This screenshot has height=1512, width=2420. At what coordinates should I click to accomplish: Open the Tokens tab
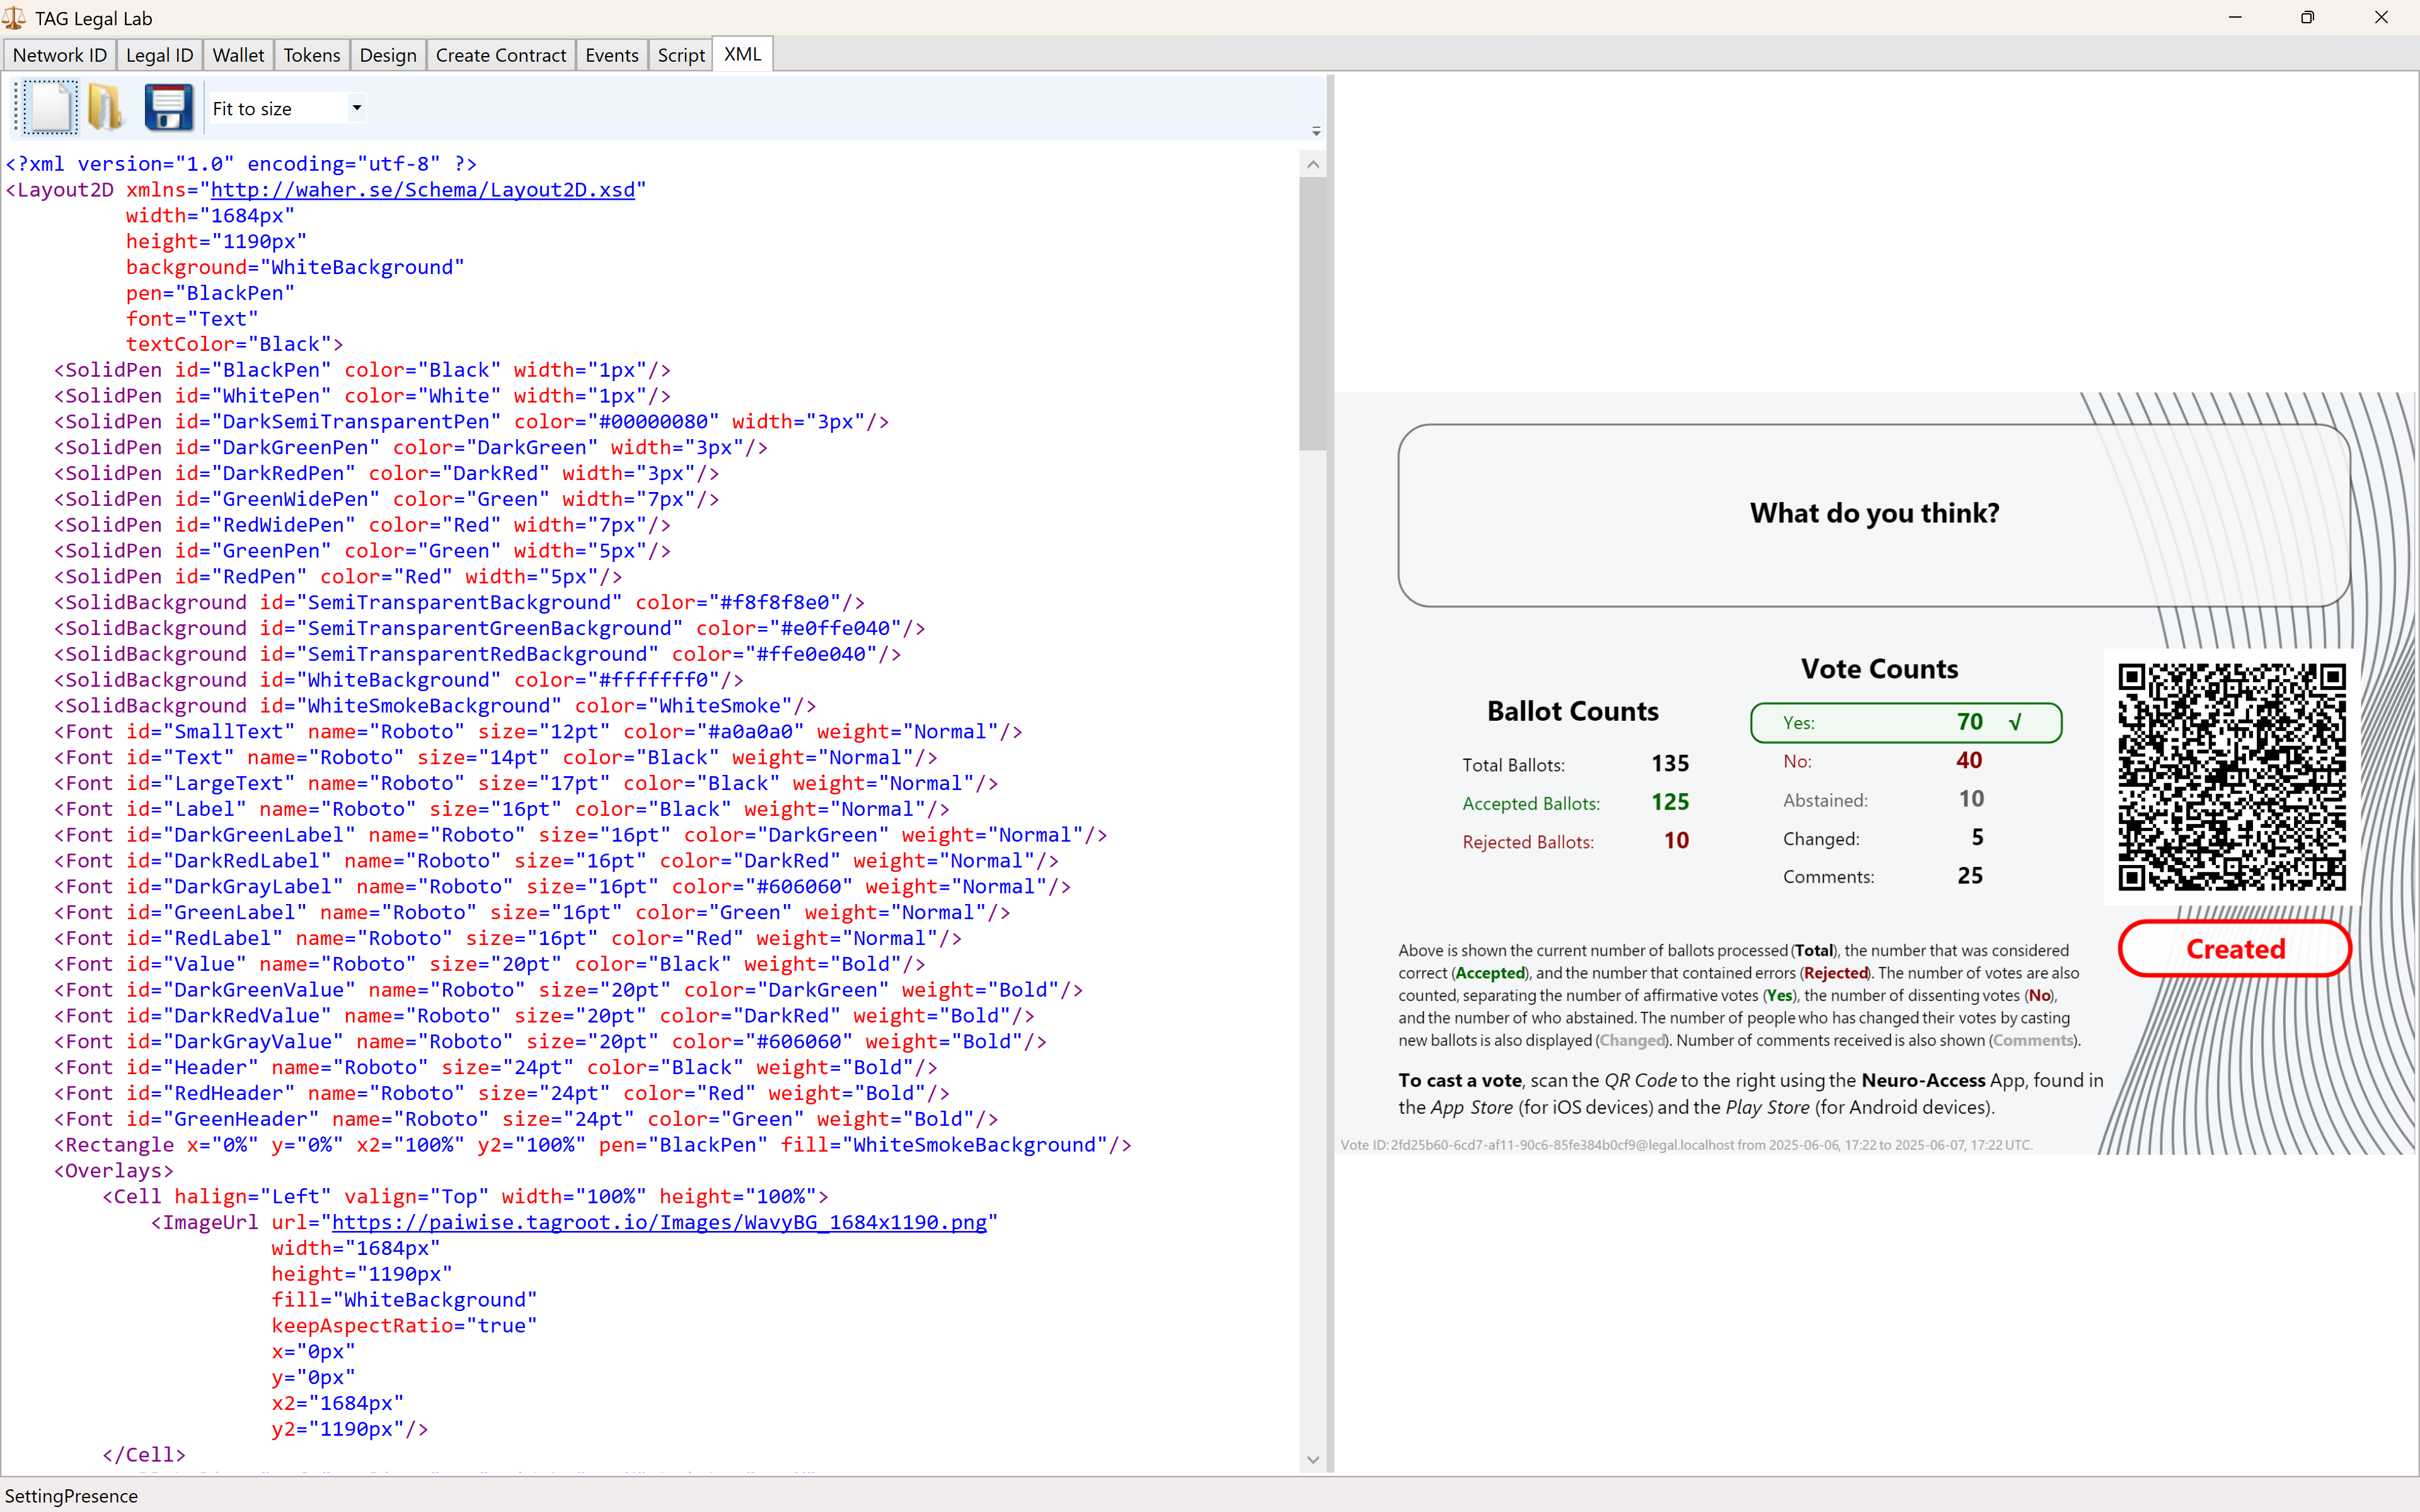pyautogui.click(x=312, y=55)
